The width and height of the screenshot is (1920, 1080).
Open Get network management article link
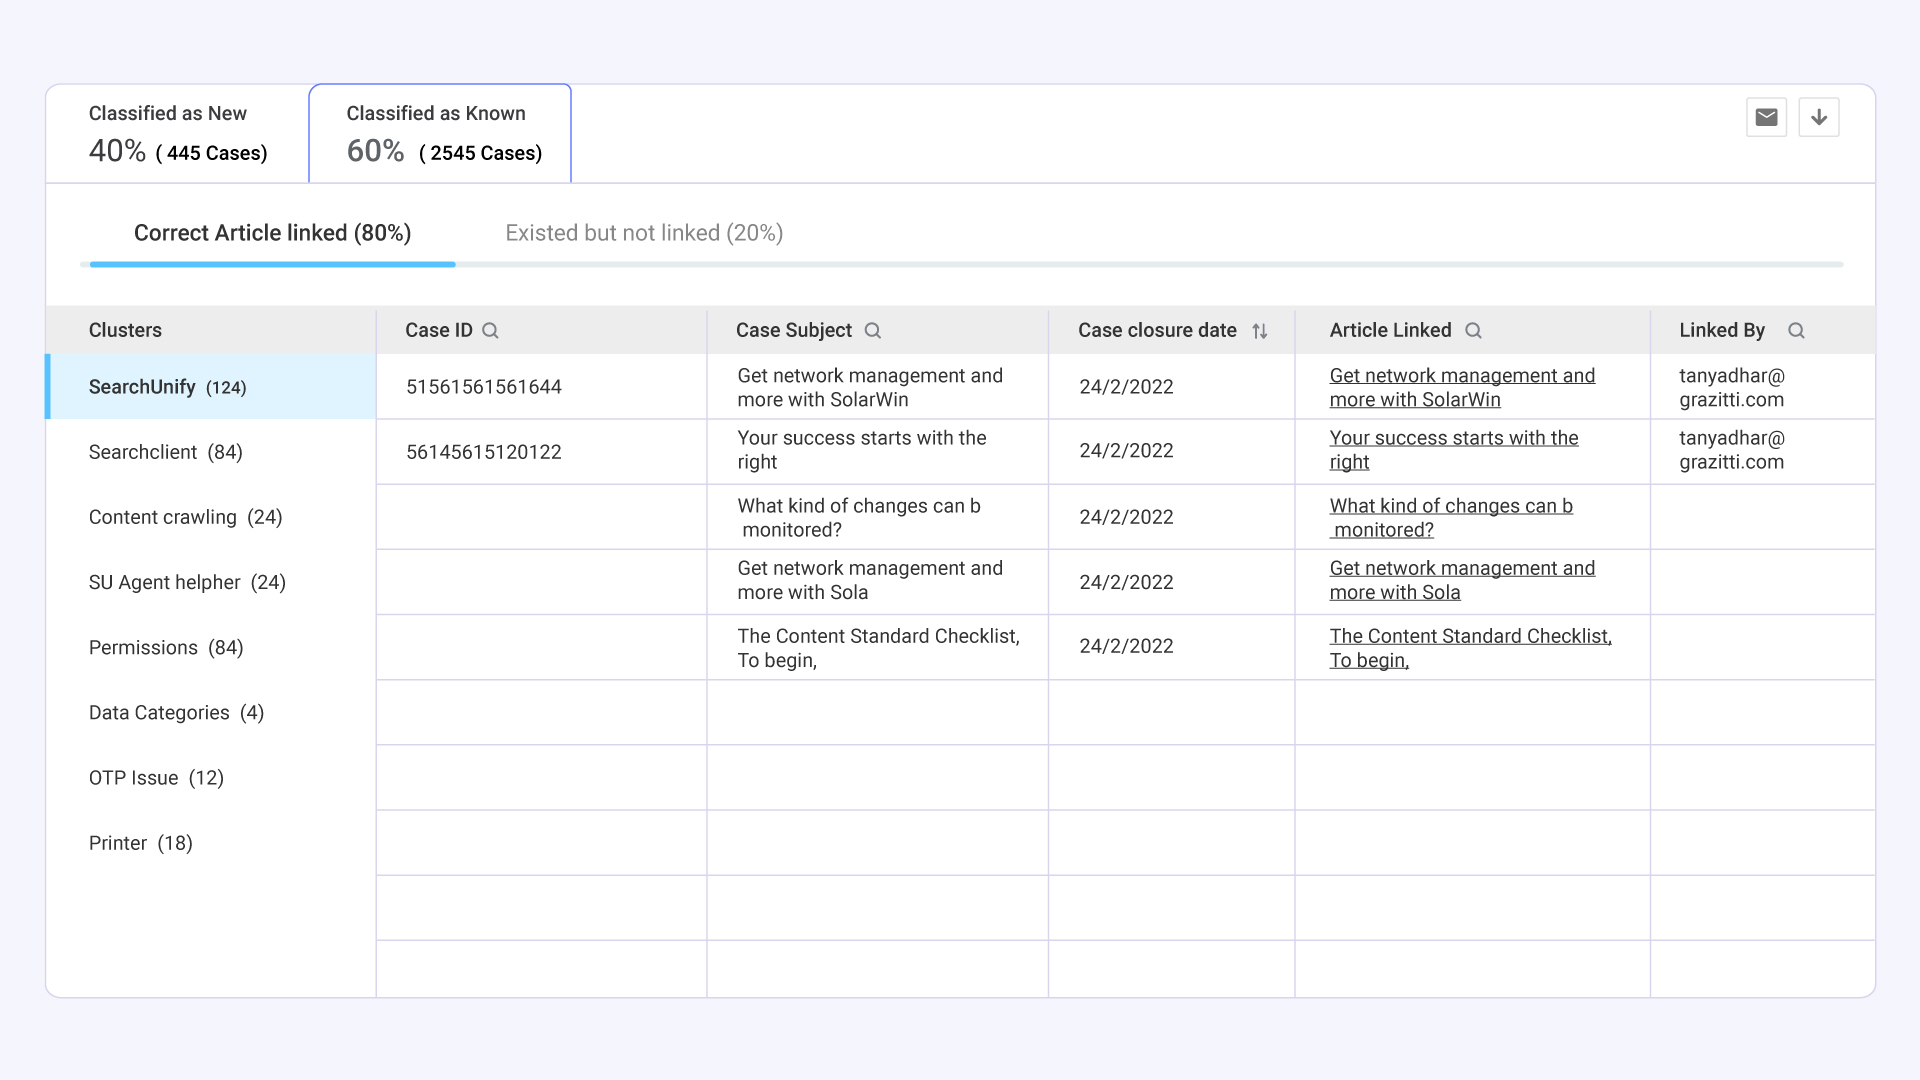pyautogui.click(x=1461, y=388)
